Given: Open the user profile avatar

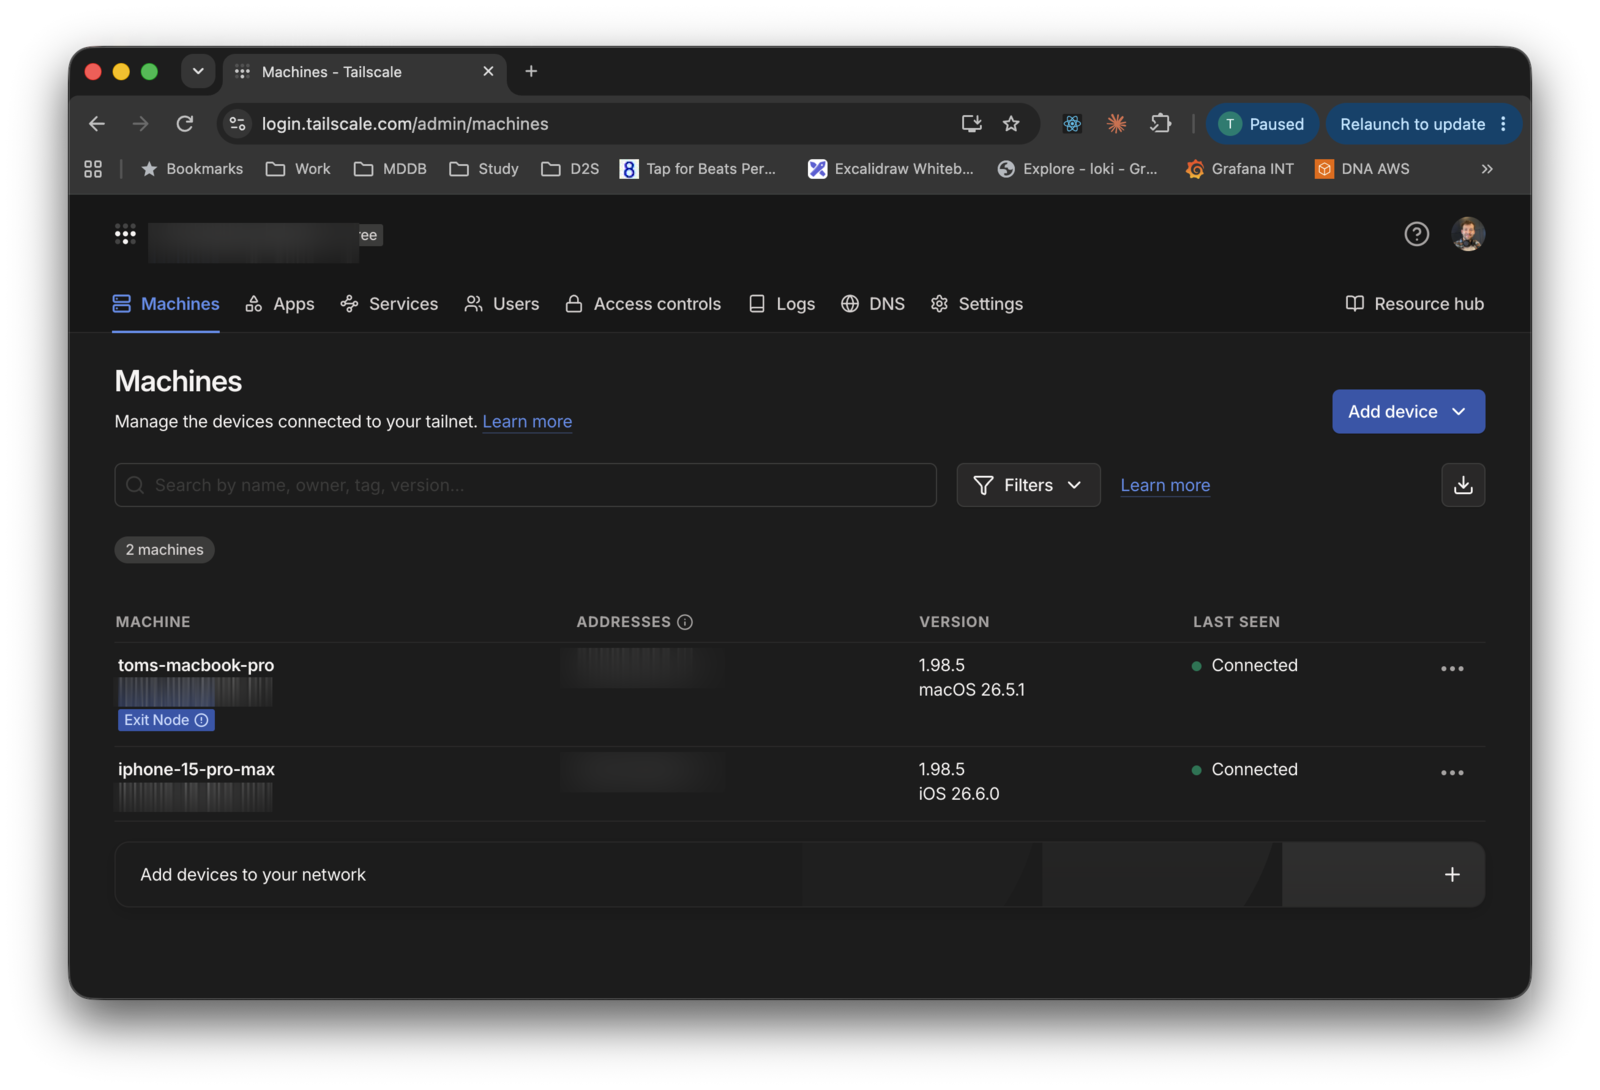Looking at the screenshot, I should pyautogui.click(x=1467, y=234).
